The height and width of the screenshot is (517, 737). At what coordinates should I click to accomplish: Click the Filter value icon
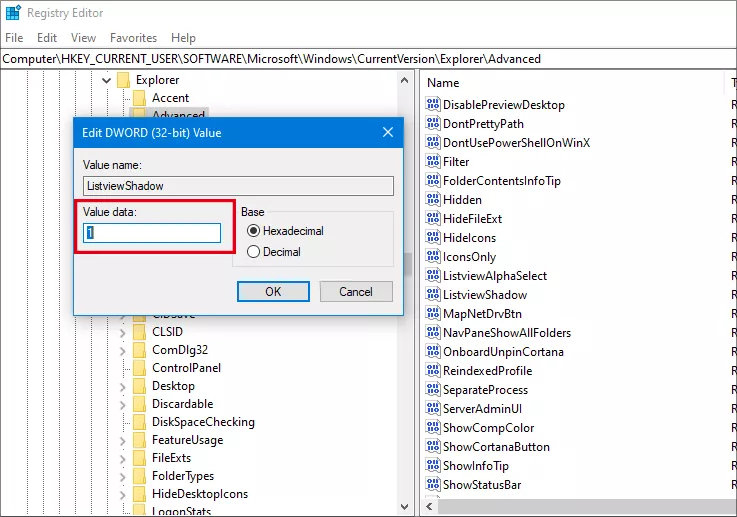[x=432, y=161]
